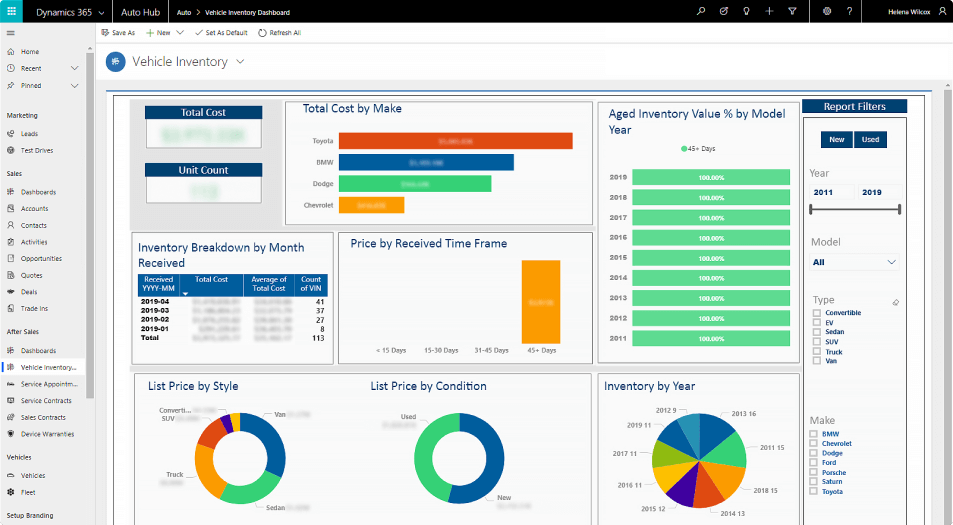Filter report by New vehicles

[x=836, y=139]
